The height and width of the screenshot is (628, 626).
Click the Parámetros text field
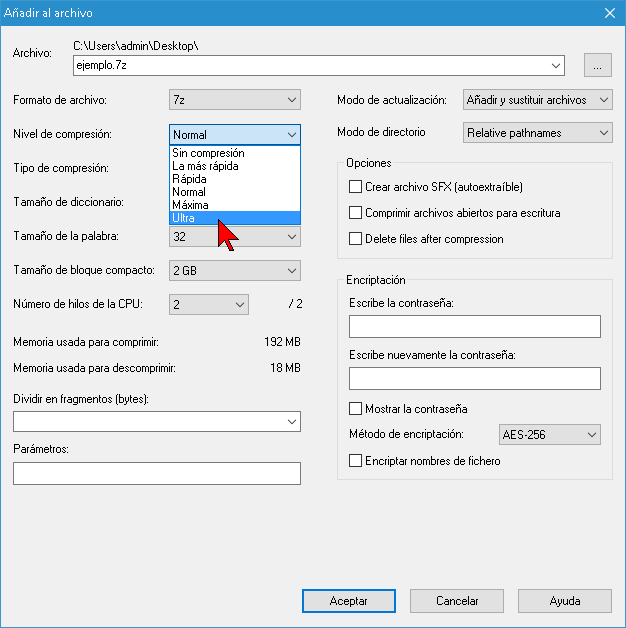157,473
